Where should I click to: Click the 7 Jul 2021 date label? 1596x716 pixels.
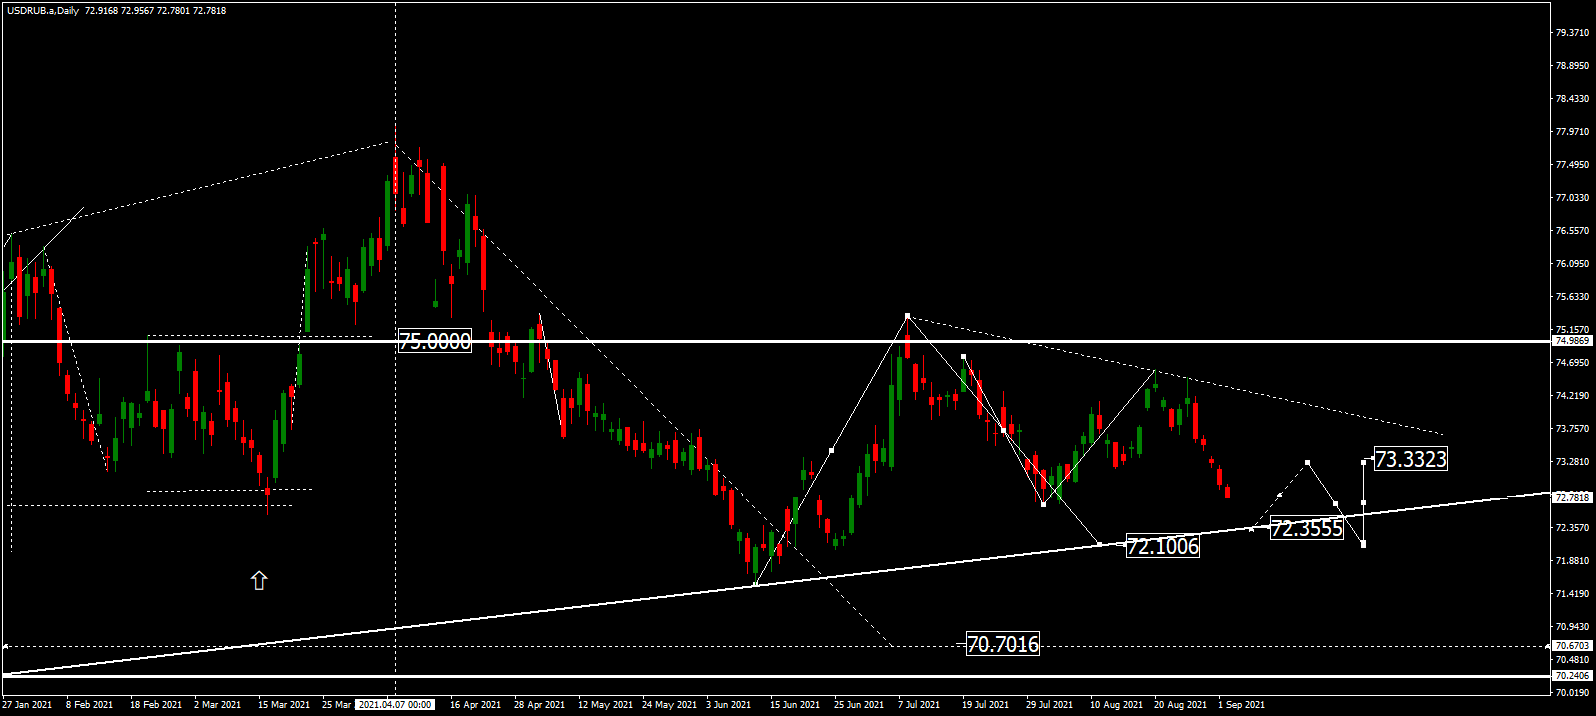(919, 705)
